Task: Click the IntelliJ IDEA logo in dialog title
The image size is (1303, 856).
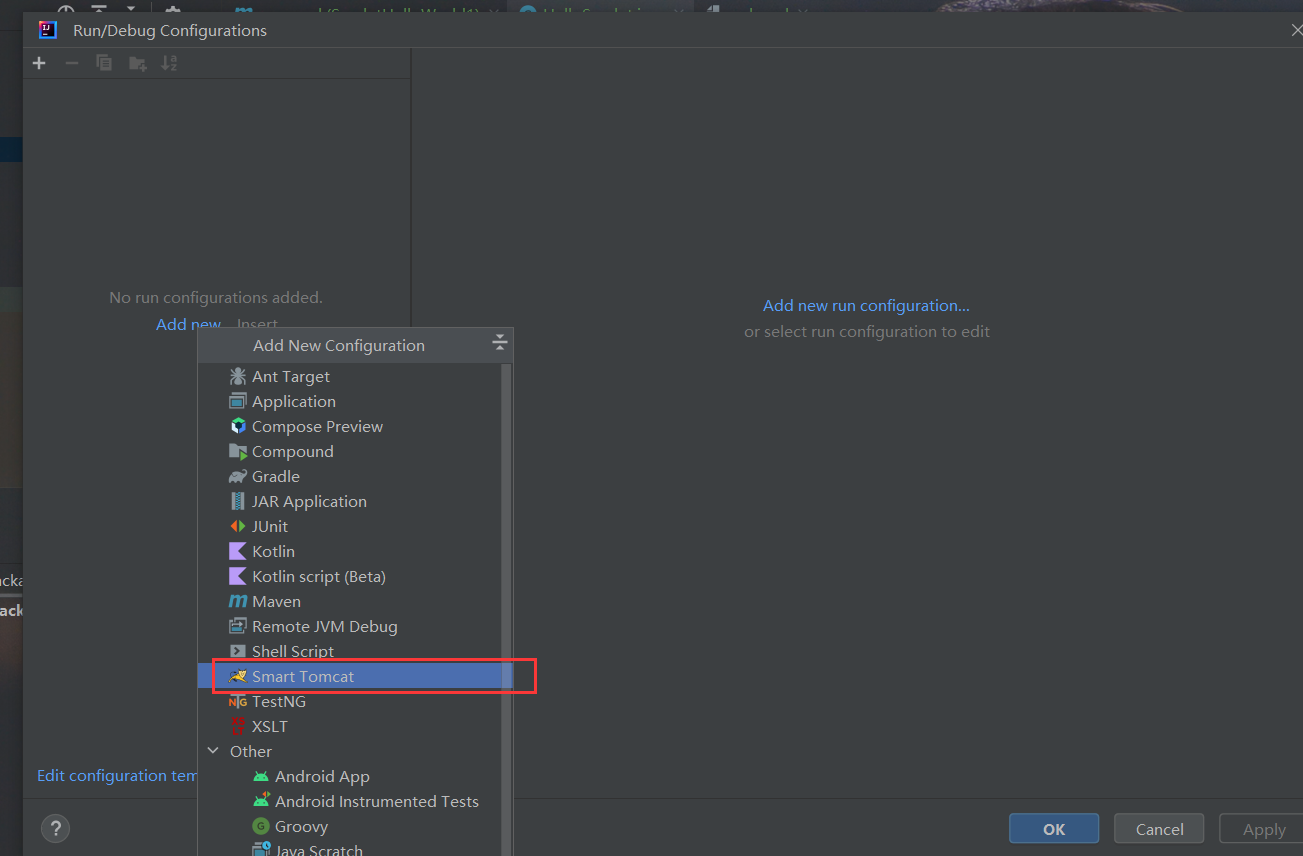Action: (48, 30)
